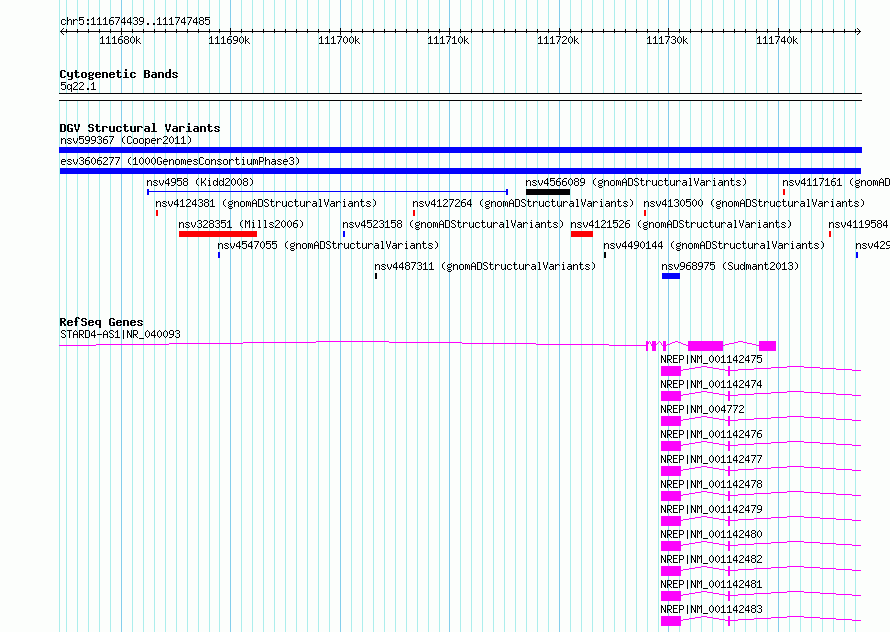Click the NM_001142483 magenta exon block
This screenshot has width=890, height=632.
click(671, 621)
